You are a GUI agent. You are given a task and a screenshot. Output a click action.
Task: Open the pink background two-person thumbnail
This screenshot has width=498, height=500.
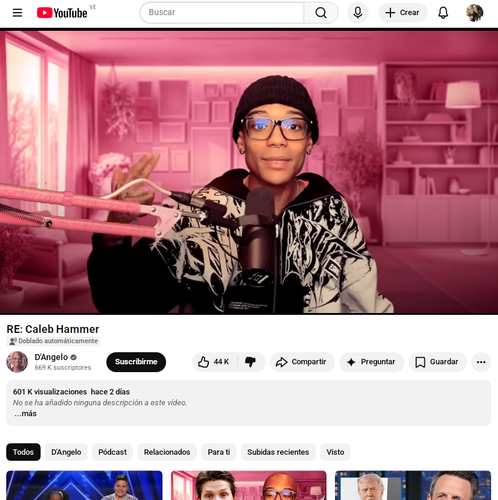tap(249, 485)
